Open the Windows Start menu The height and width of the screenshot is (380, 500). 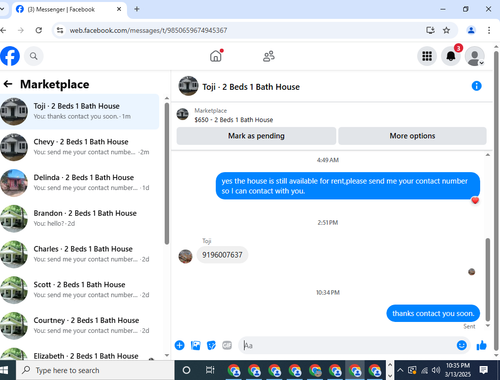[x=4, y=370]
